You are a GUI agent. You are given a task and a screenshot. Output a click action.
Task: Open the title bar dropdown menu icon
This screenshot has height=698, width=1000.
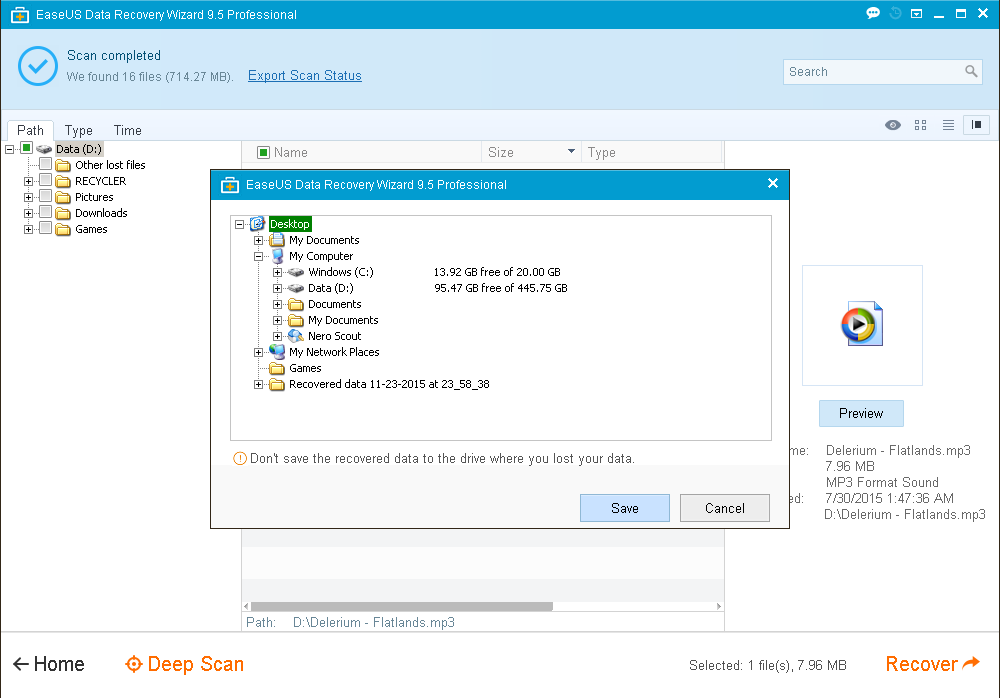916,13
